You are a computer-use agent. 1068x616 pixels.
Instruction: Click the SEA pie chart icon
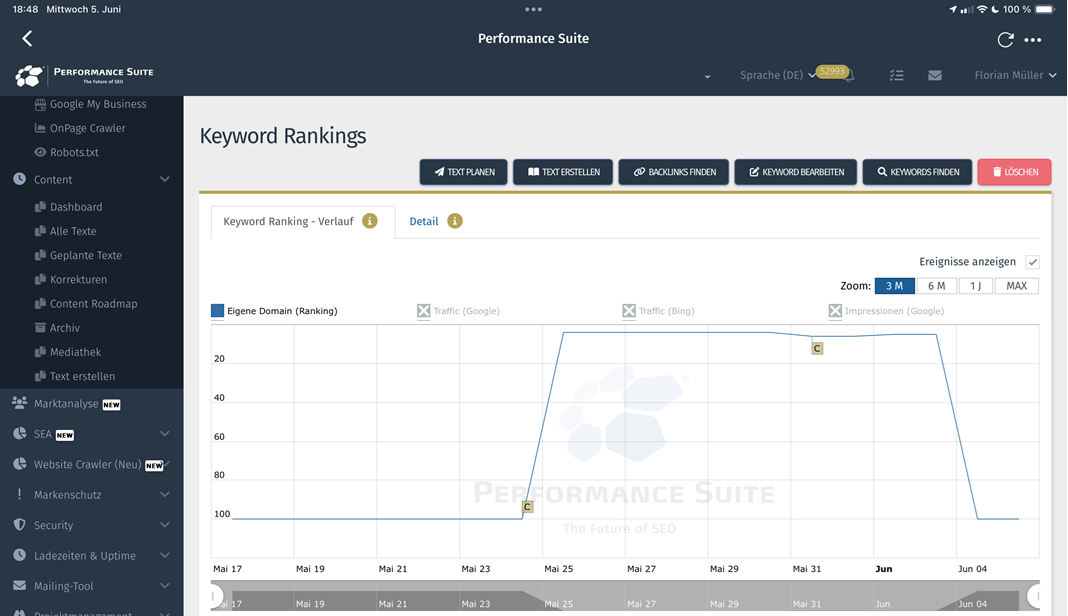(20, 433)
